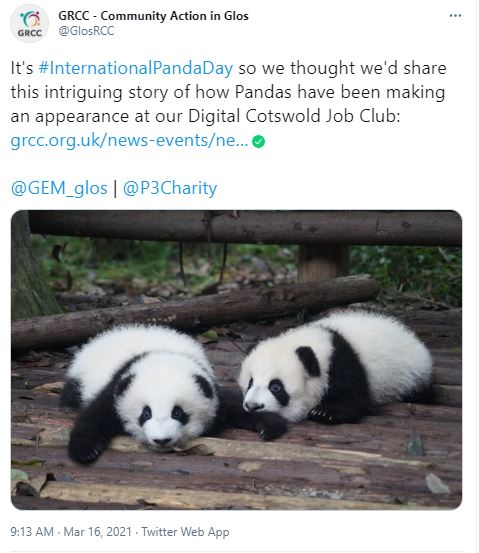Open the tweet's three-dot more menu
Image resolution: width=479 pixels, height=553 pixels.
[455, 16]
